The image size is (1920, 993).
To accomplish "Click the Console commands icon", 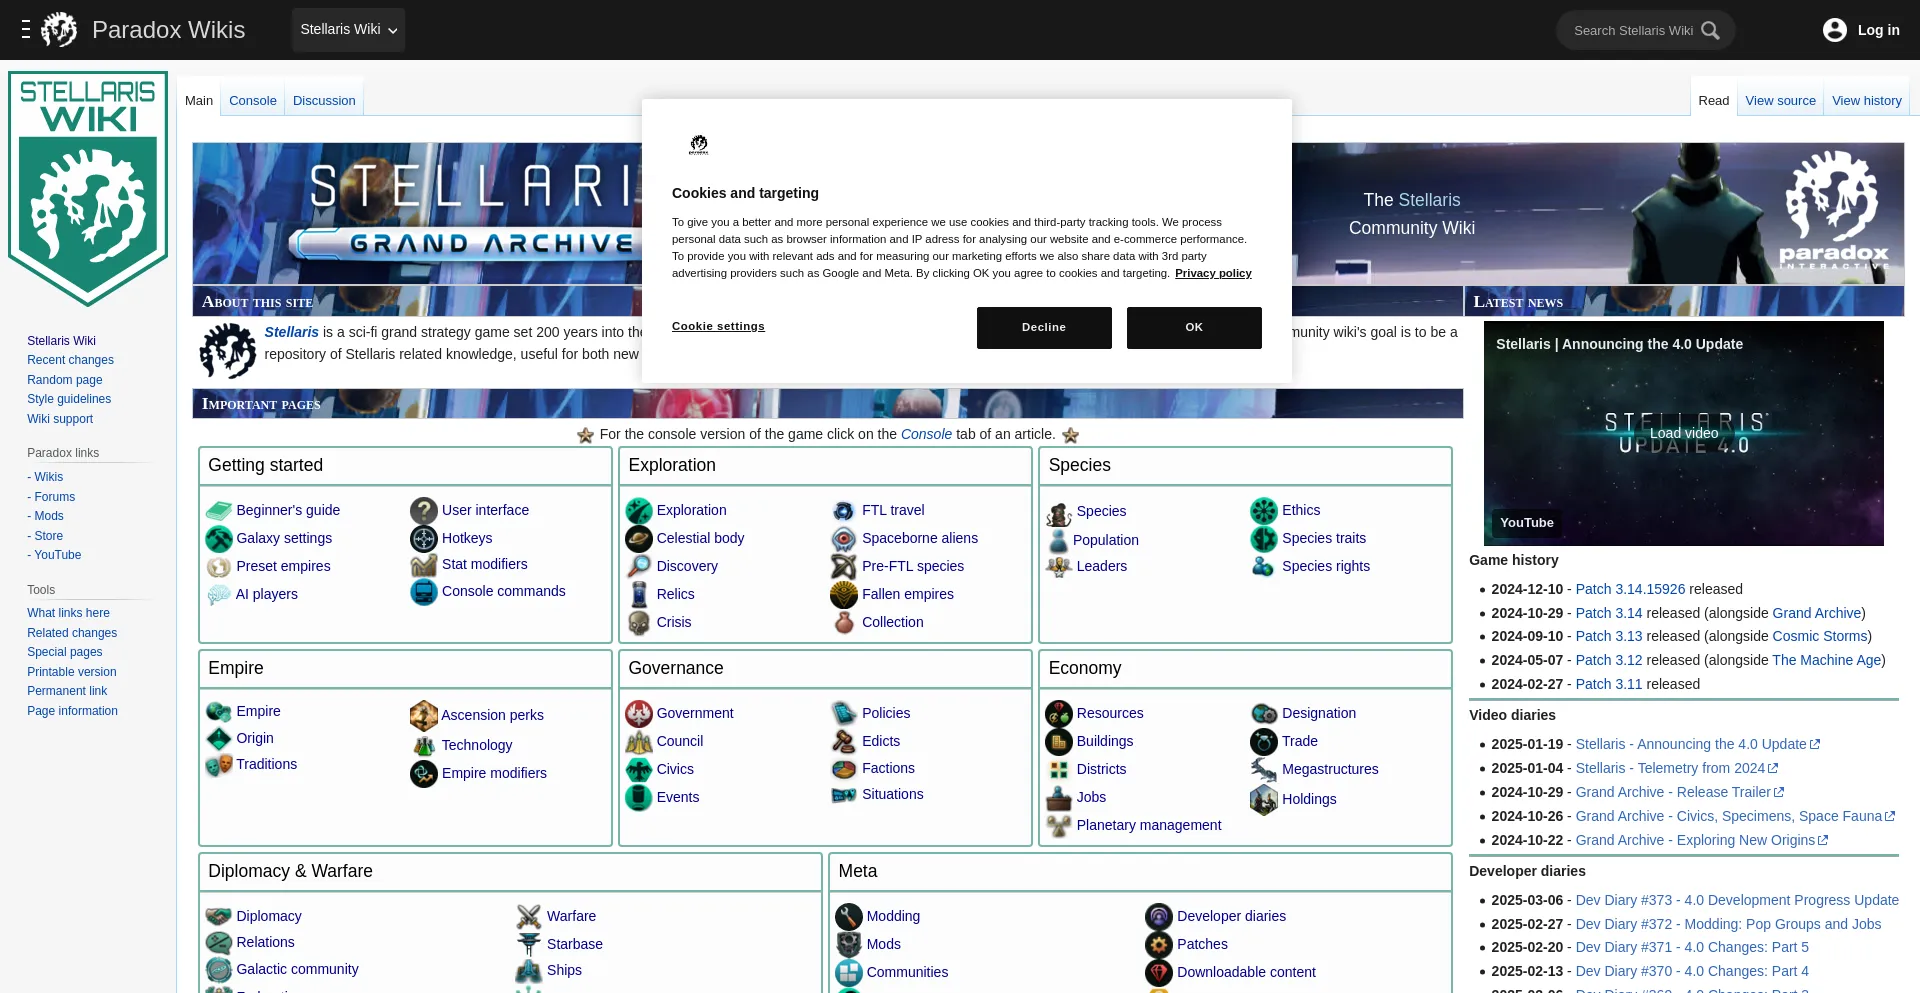I will [424, 592].
